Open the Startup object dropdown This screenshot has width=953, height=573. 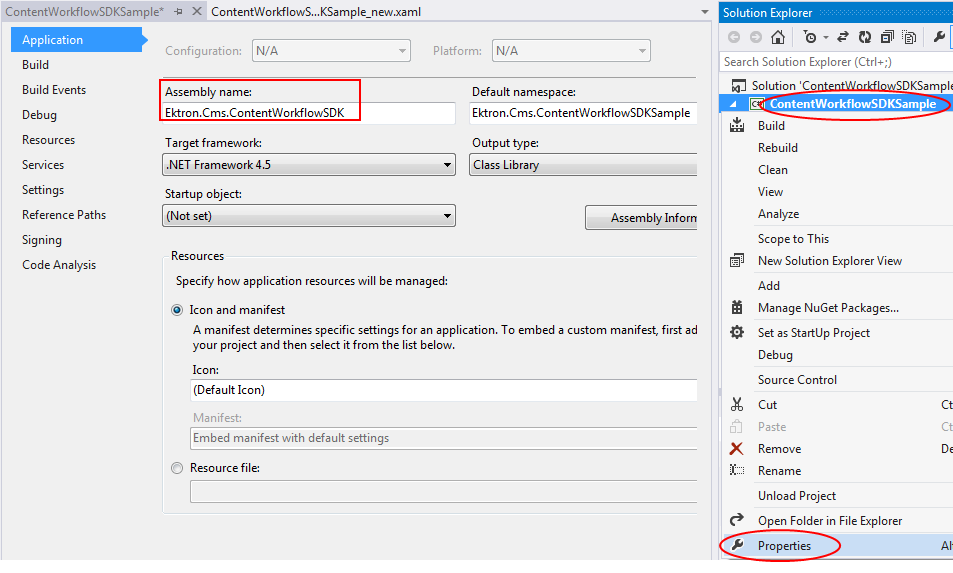click(x=309, y=216)
